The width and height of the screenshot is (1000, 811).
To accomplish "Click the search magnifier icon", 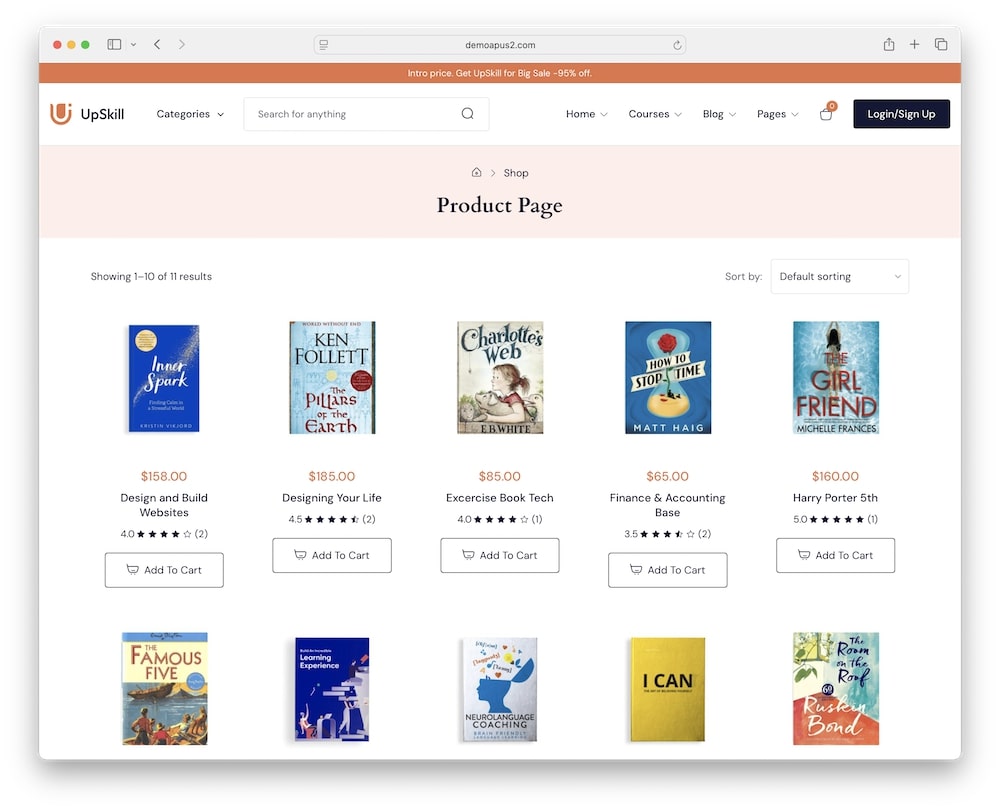I will pos(467,113).
